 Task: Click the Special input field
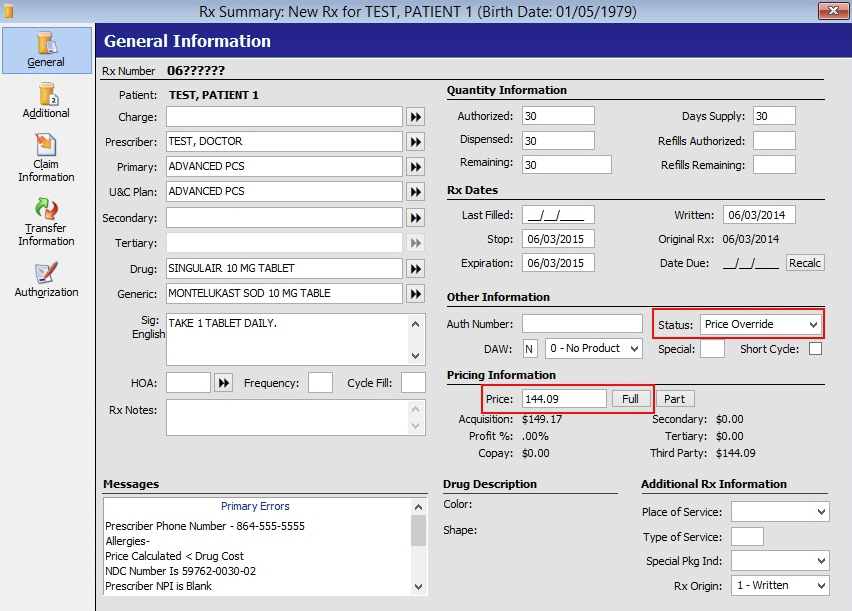click(712, 348)
